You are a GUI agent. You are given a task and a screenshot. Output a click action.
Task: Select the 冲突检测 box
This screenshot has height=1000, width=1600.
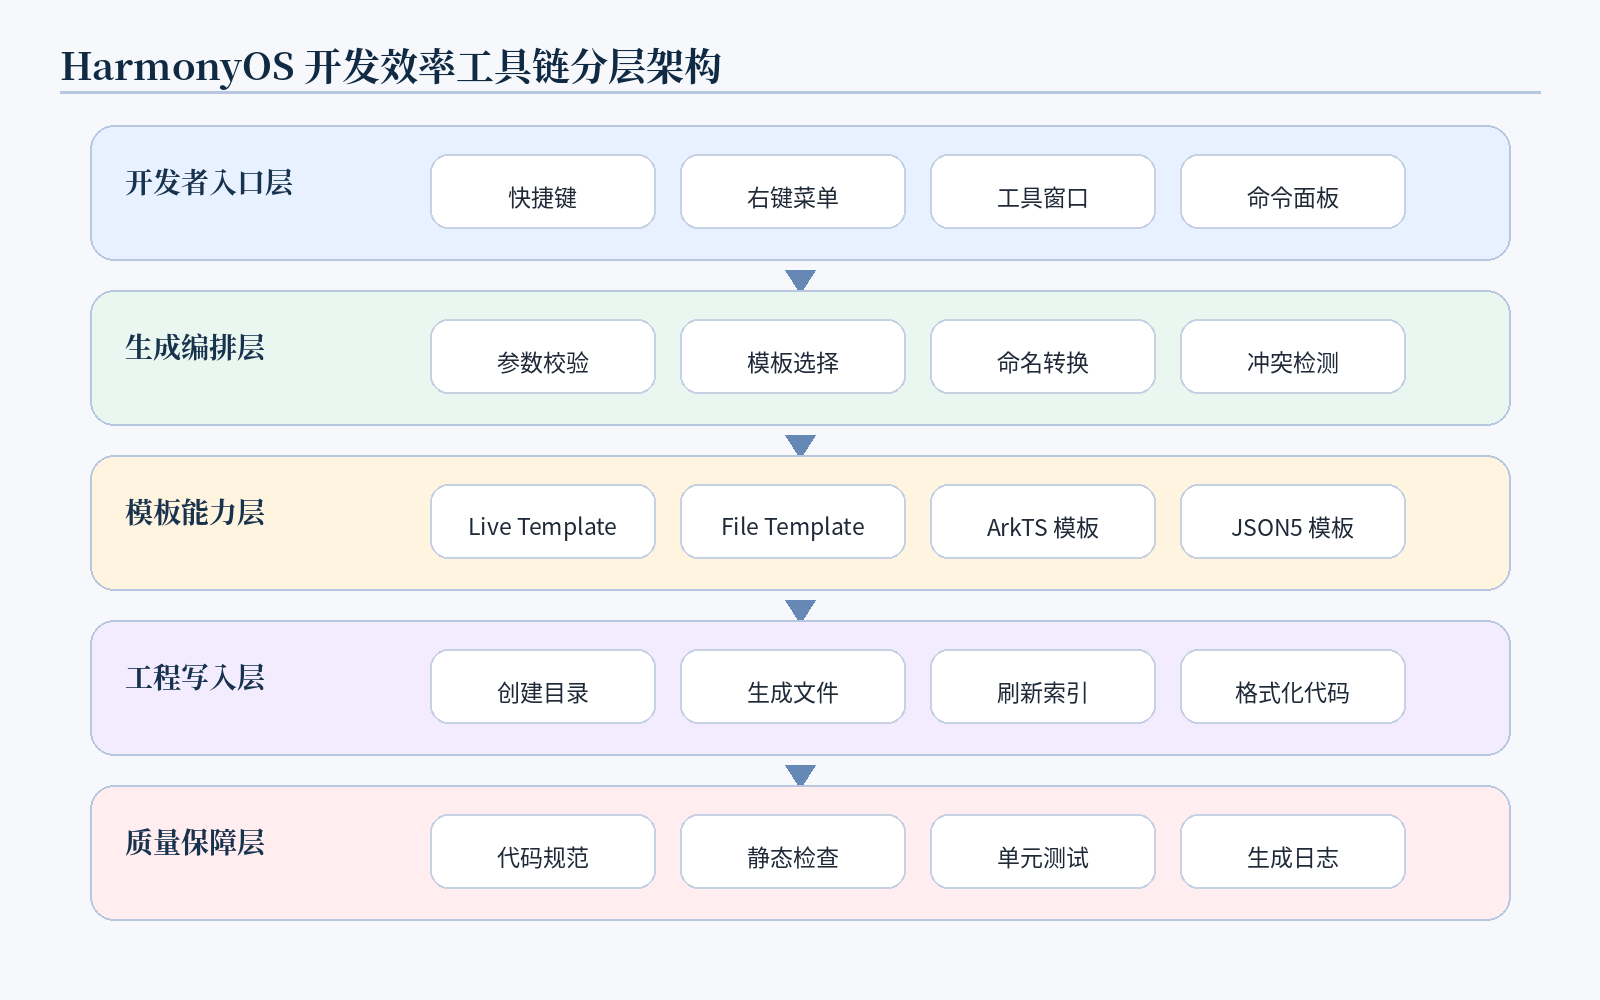(1293, 357)
